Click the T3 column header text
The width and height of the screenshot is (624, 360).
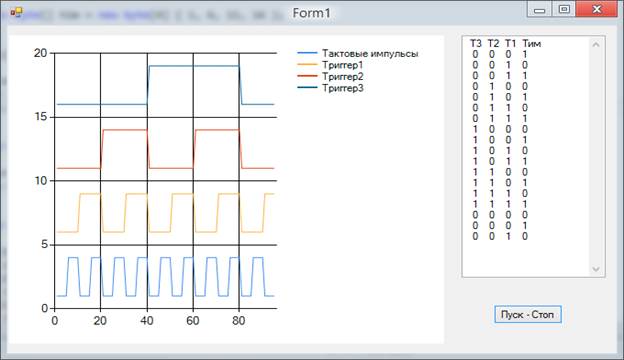[x=476, y=43]
